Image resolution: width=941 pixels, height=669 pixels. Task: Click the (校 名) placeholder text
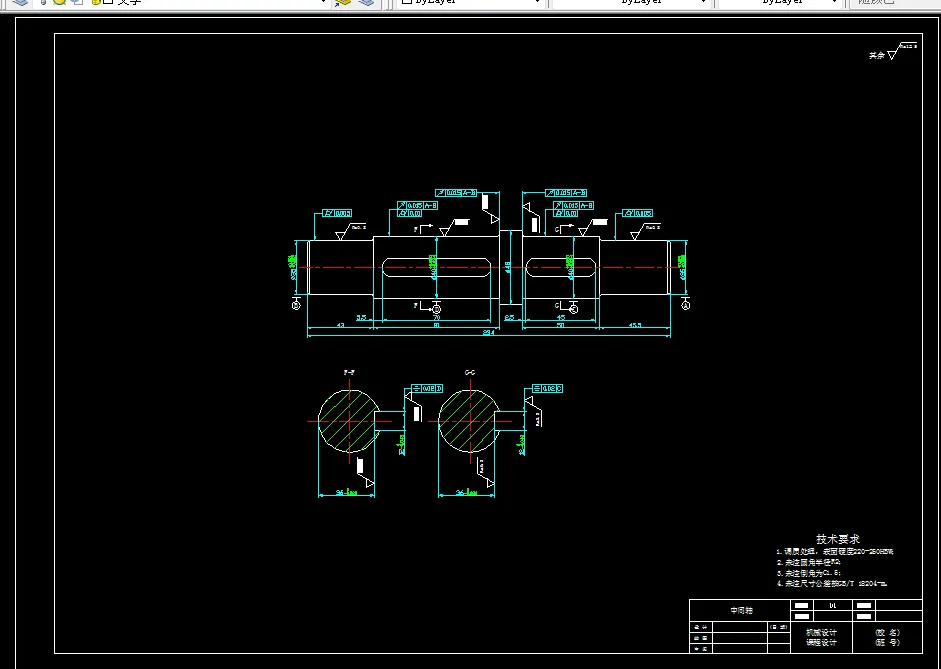(888, 632)
